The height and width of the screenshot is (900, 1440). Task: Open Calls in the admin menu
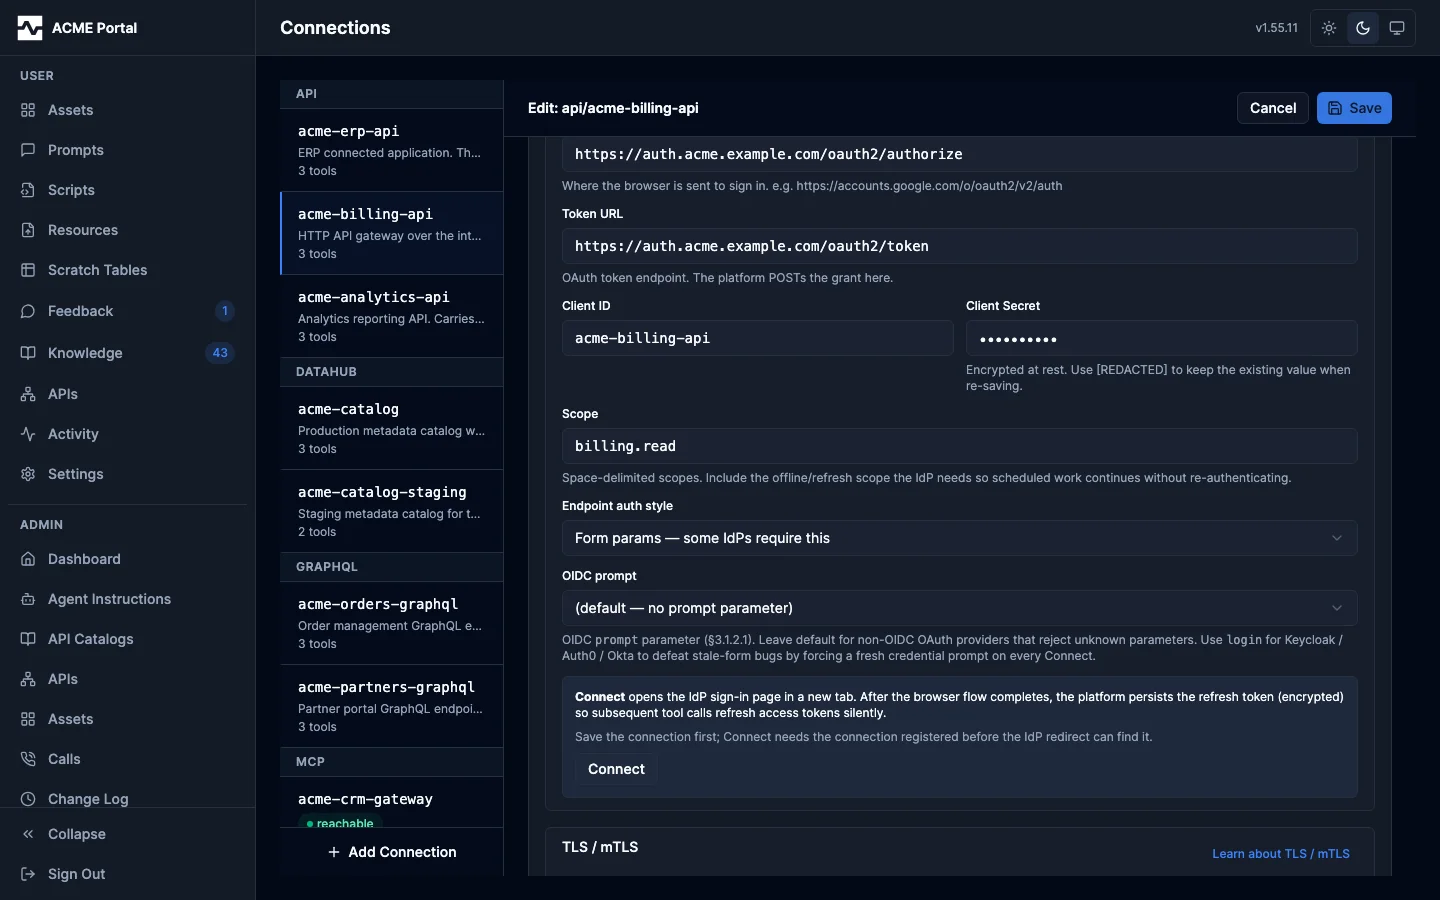[x=127, y=759]
